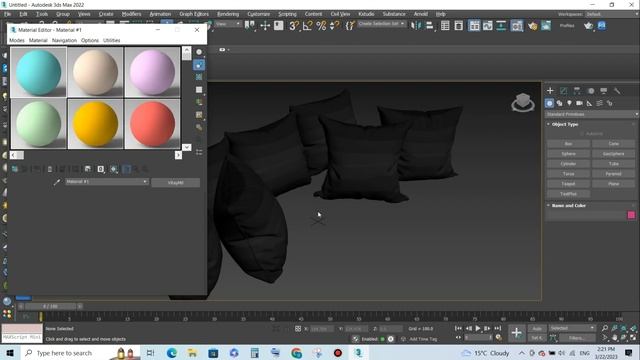This screenshot has width=640, height=360.
Task: Click the Box primitive button
Action: [568, 144]
